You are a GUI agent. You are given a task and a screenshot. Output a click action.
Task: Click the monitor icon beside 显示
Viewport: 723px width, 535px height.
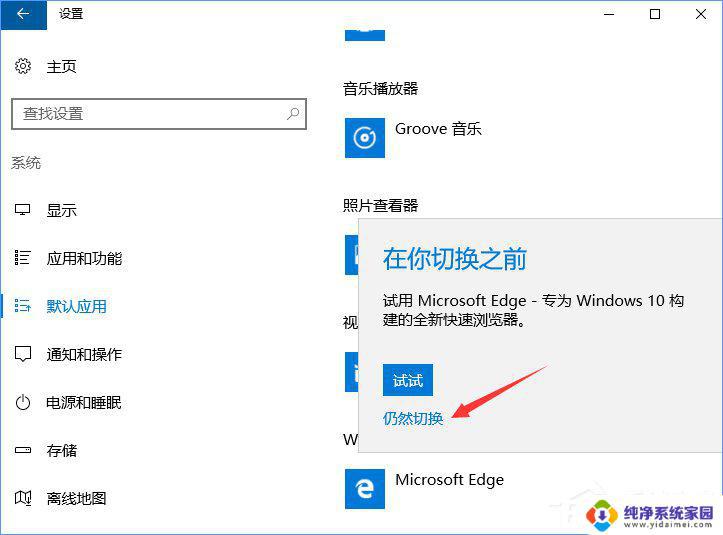tap(22, 210)
